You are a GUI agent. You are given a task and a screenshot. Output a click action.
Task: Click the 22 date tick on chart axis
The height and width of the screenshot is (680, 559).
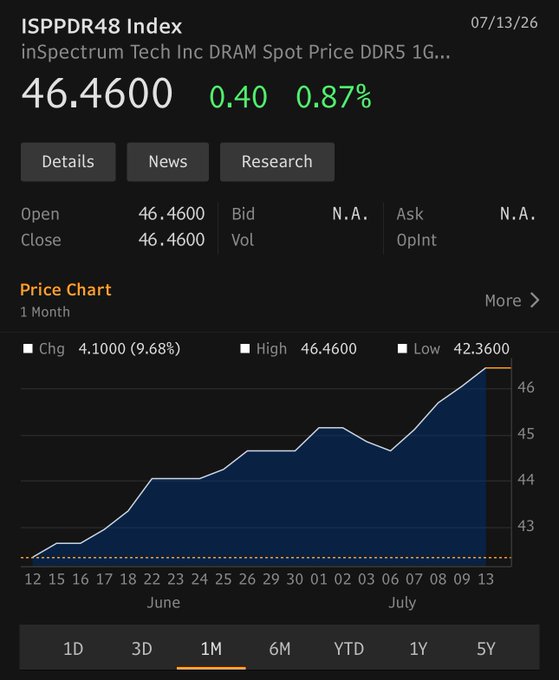click(x=152, y=579)
